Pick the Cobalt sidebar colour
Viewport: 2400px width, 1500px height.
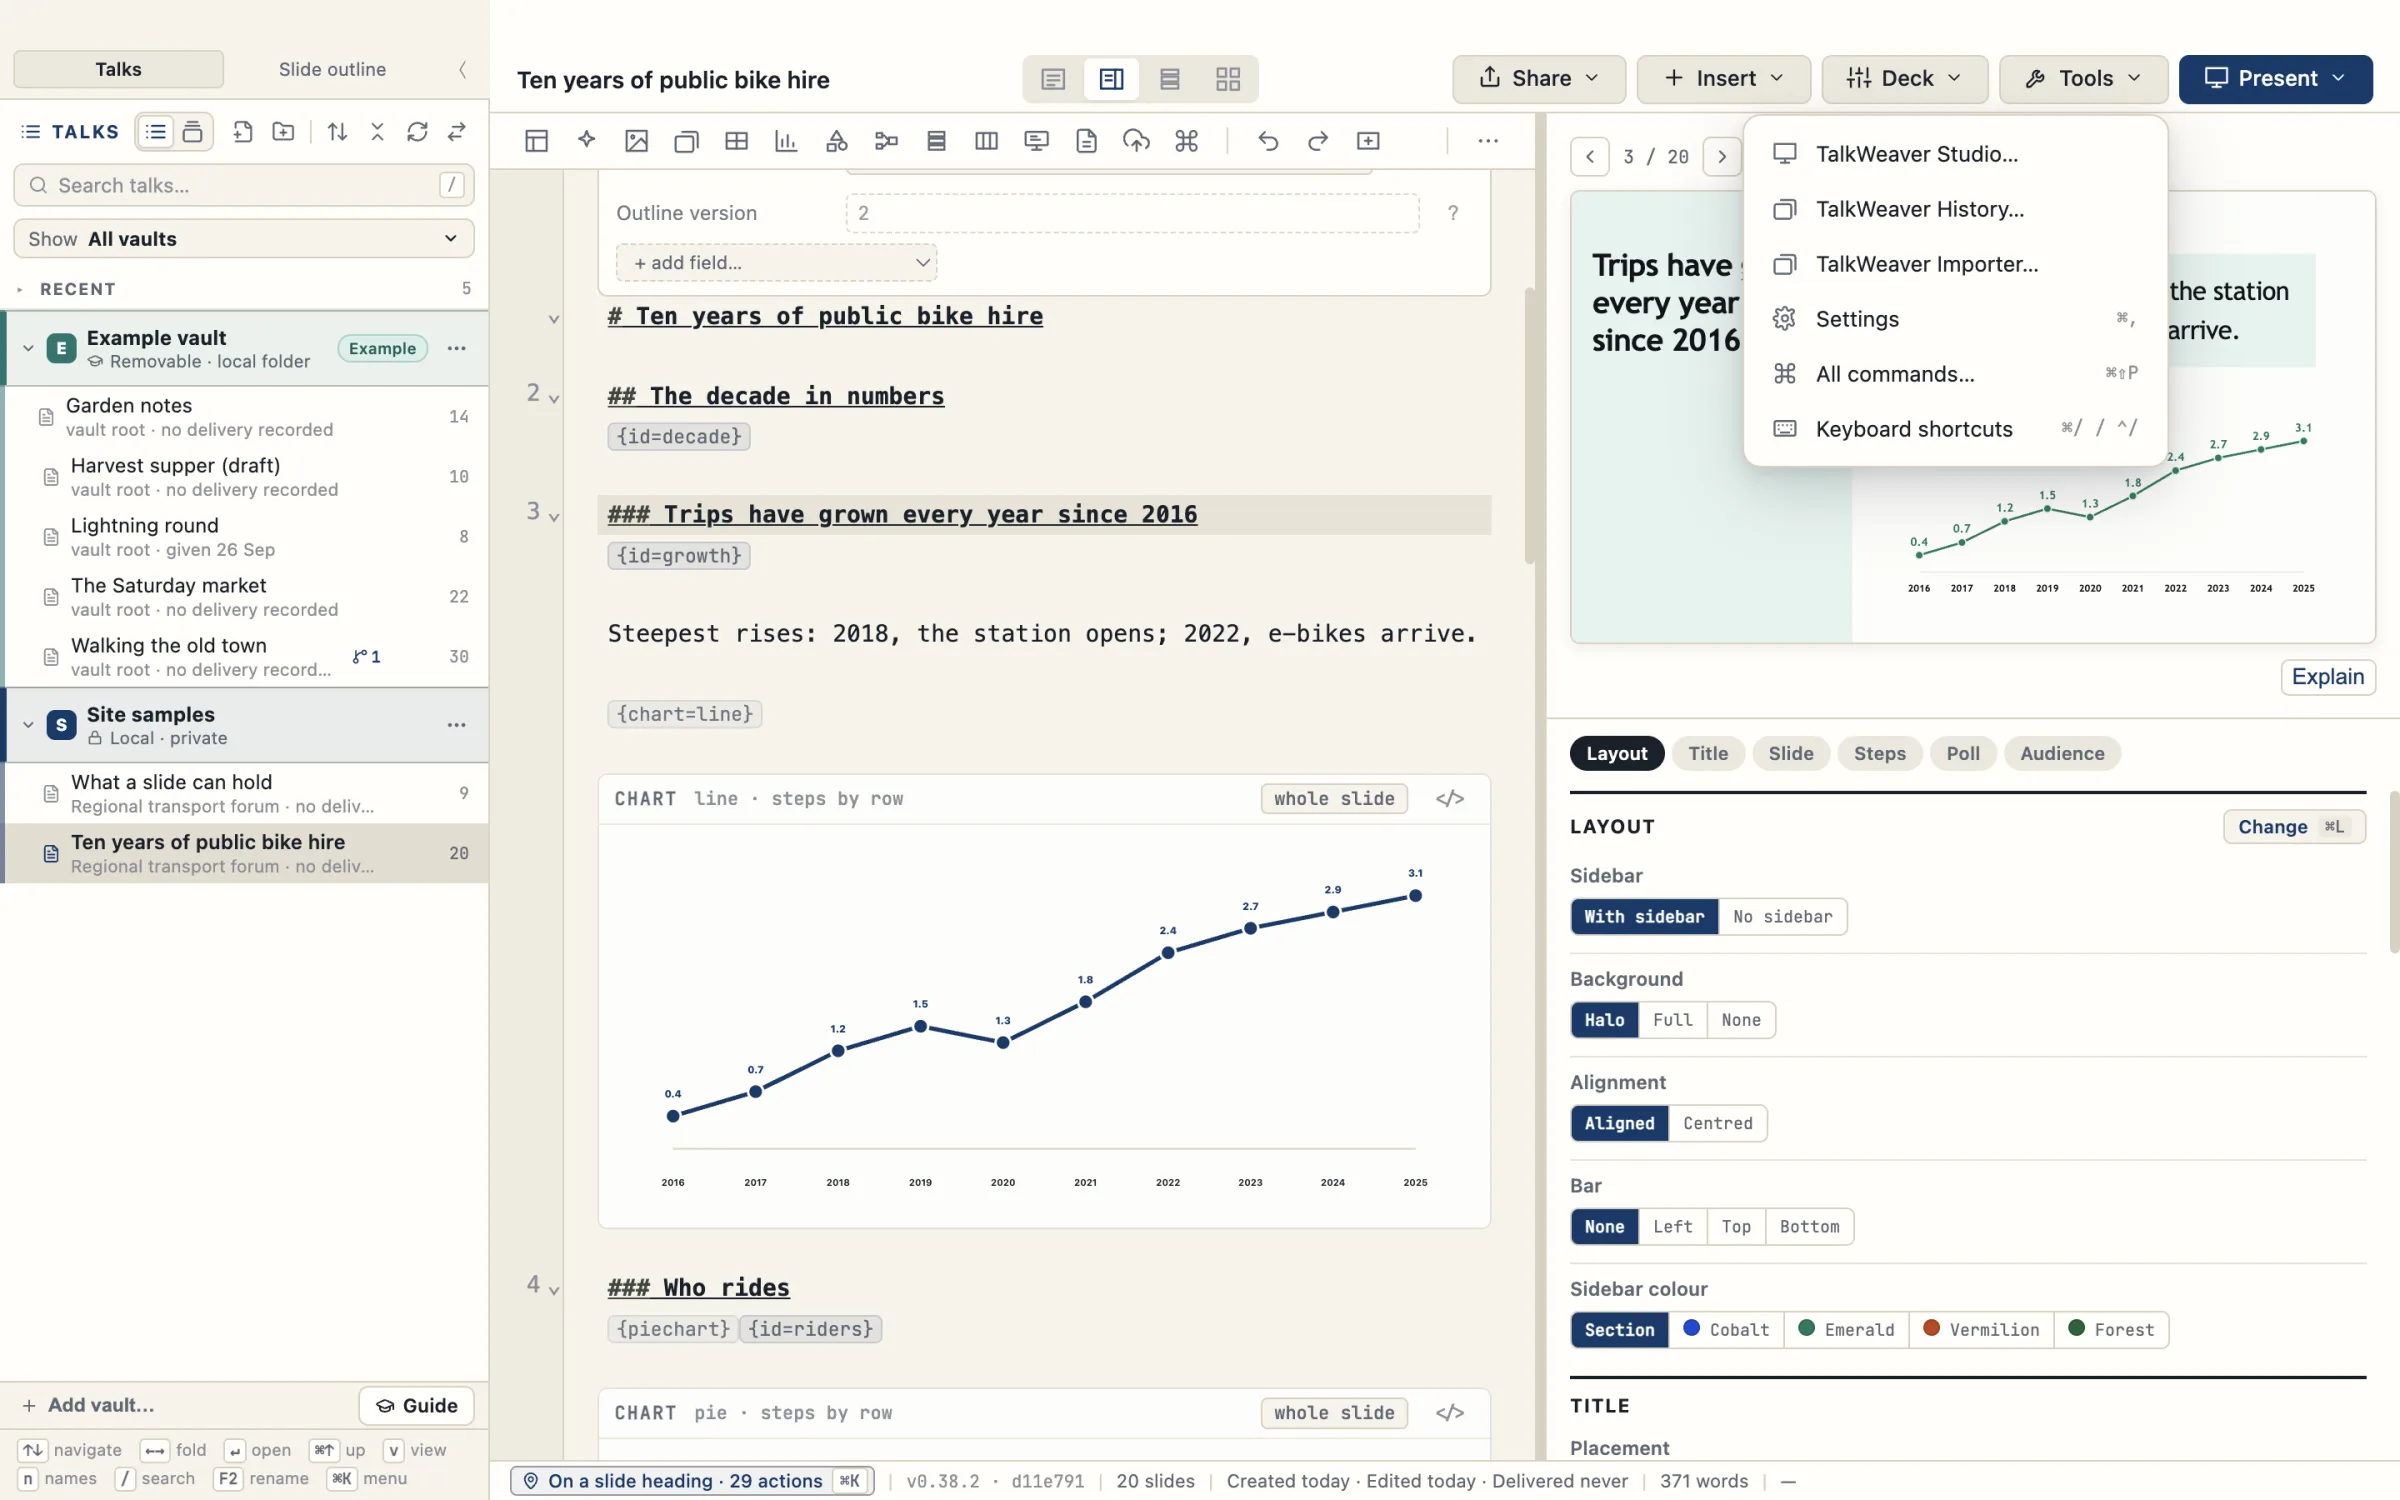coord(1727,1330)
